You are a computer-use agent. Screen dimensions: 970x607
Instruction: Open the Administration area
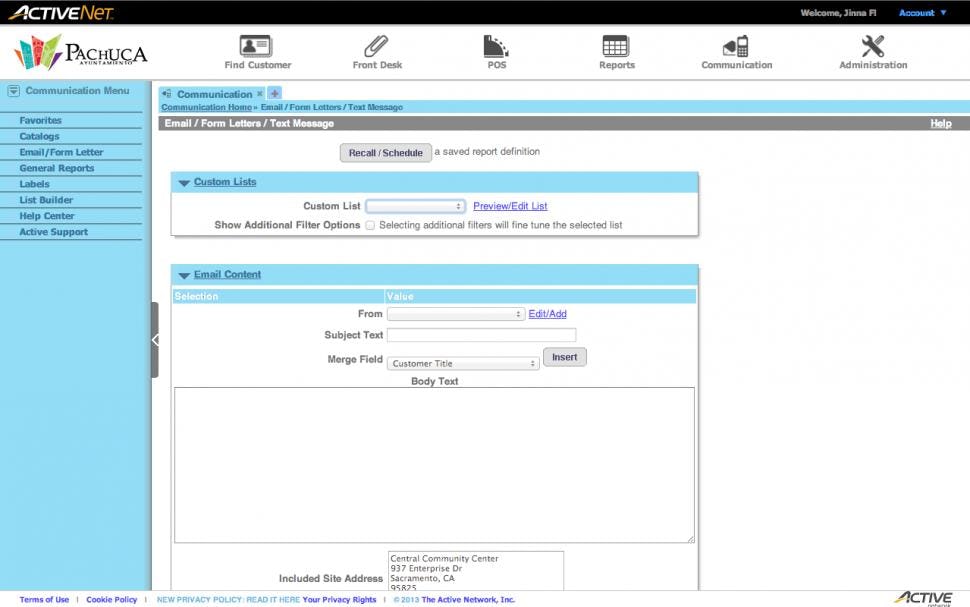point(871,50)
